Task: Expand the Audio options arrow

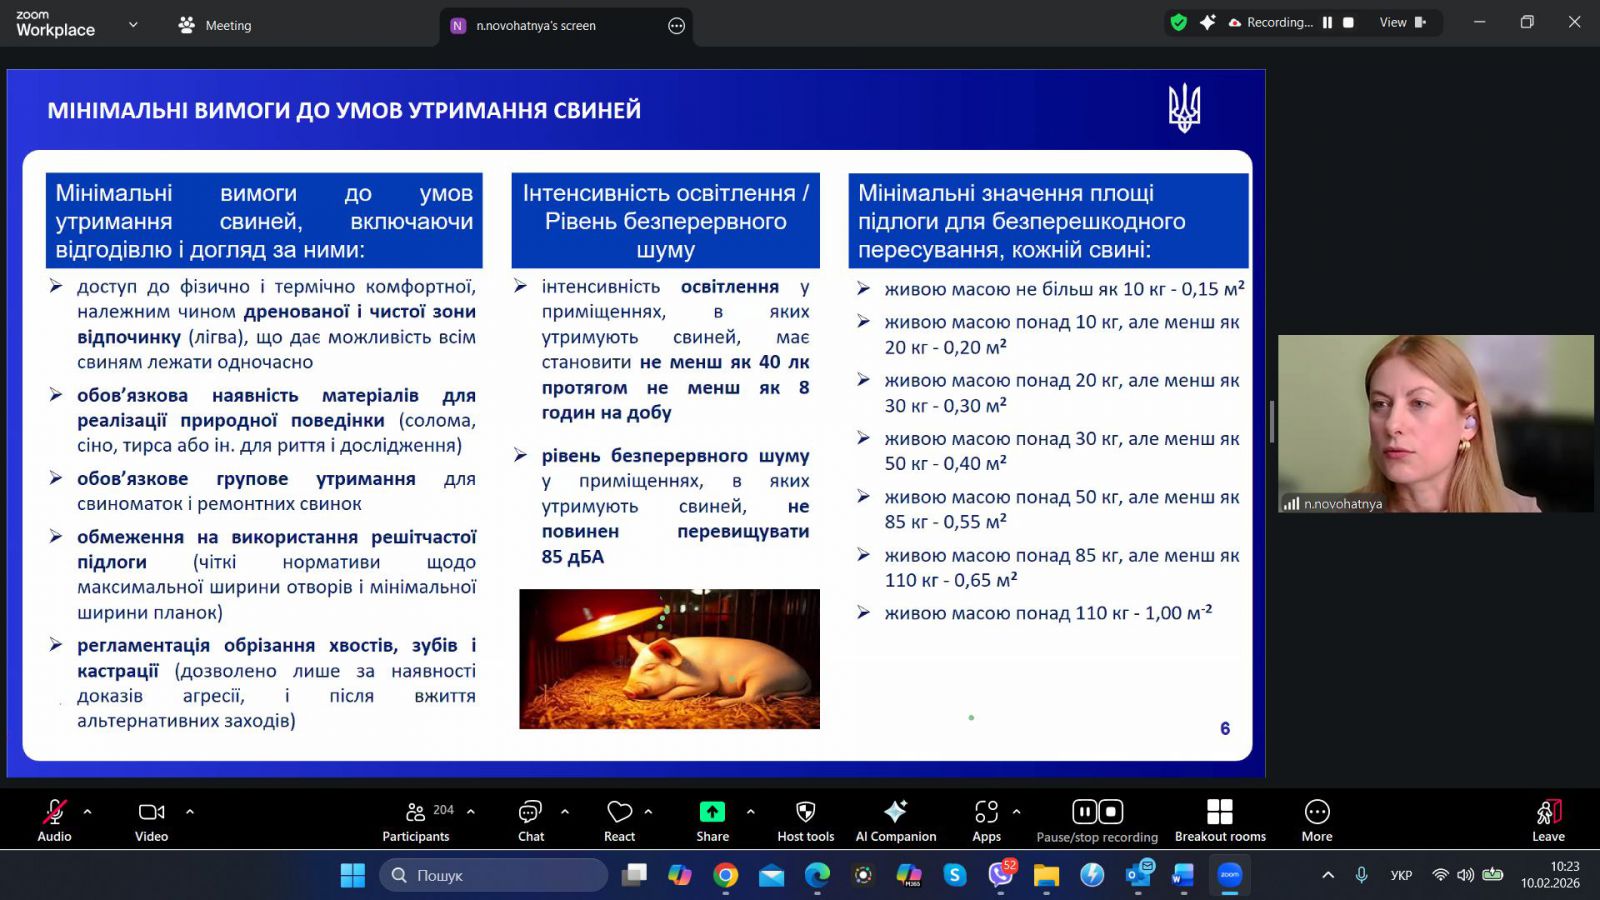Action: (88, 811)
